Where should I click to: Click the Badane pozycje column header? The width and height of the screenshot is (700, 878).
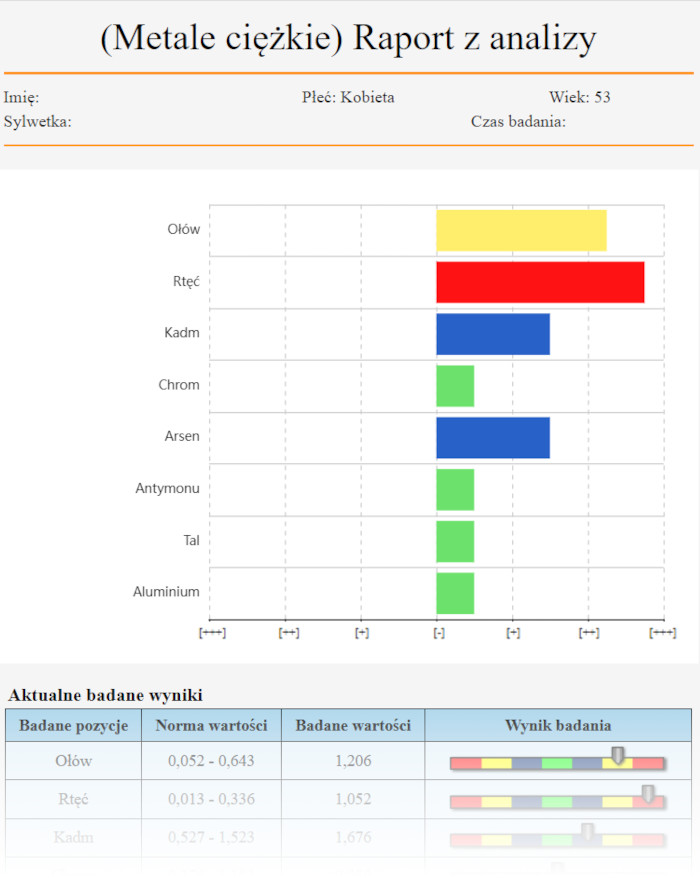73,725
